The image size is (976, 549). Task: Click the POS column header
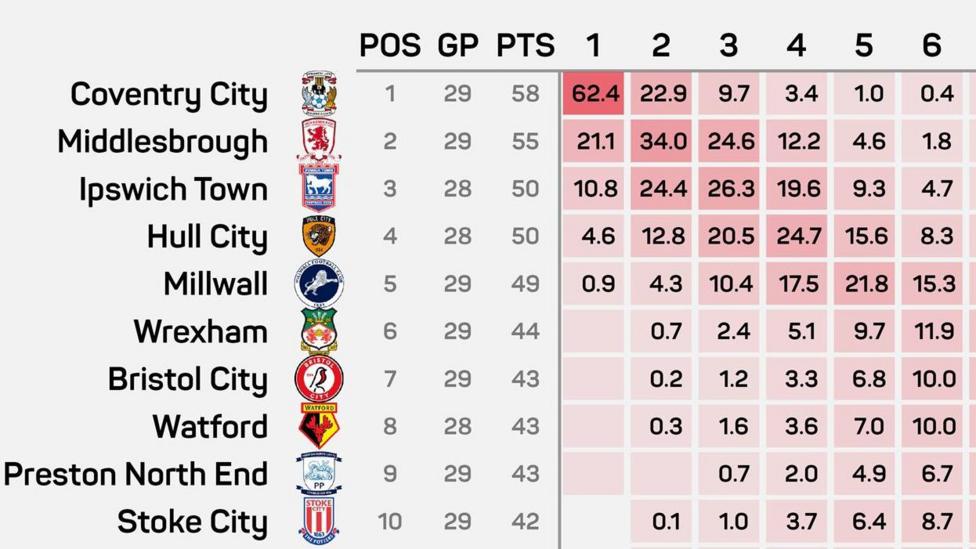pos(390,46)
